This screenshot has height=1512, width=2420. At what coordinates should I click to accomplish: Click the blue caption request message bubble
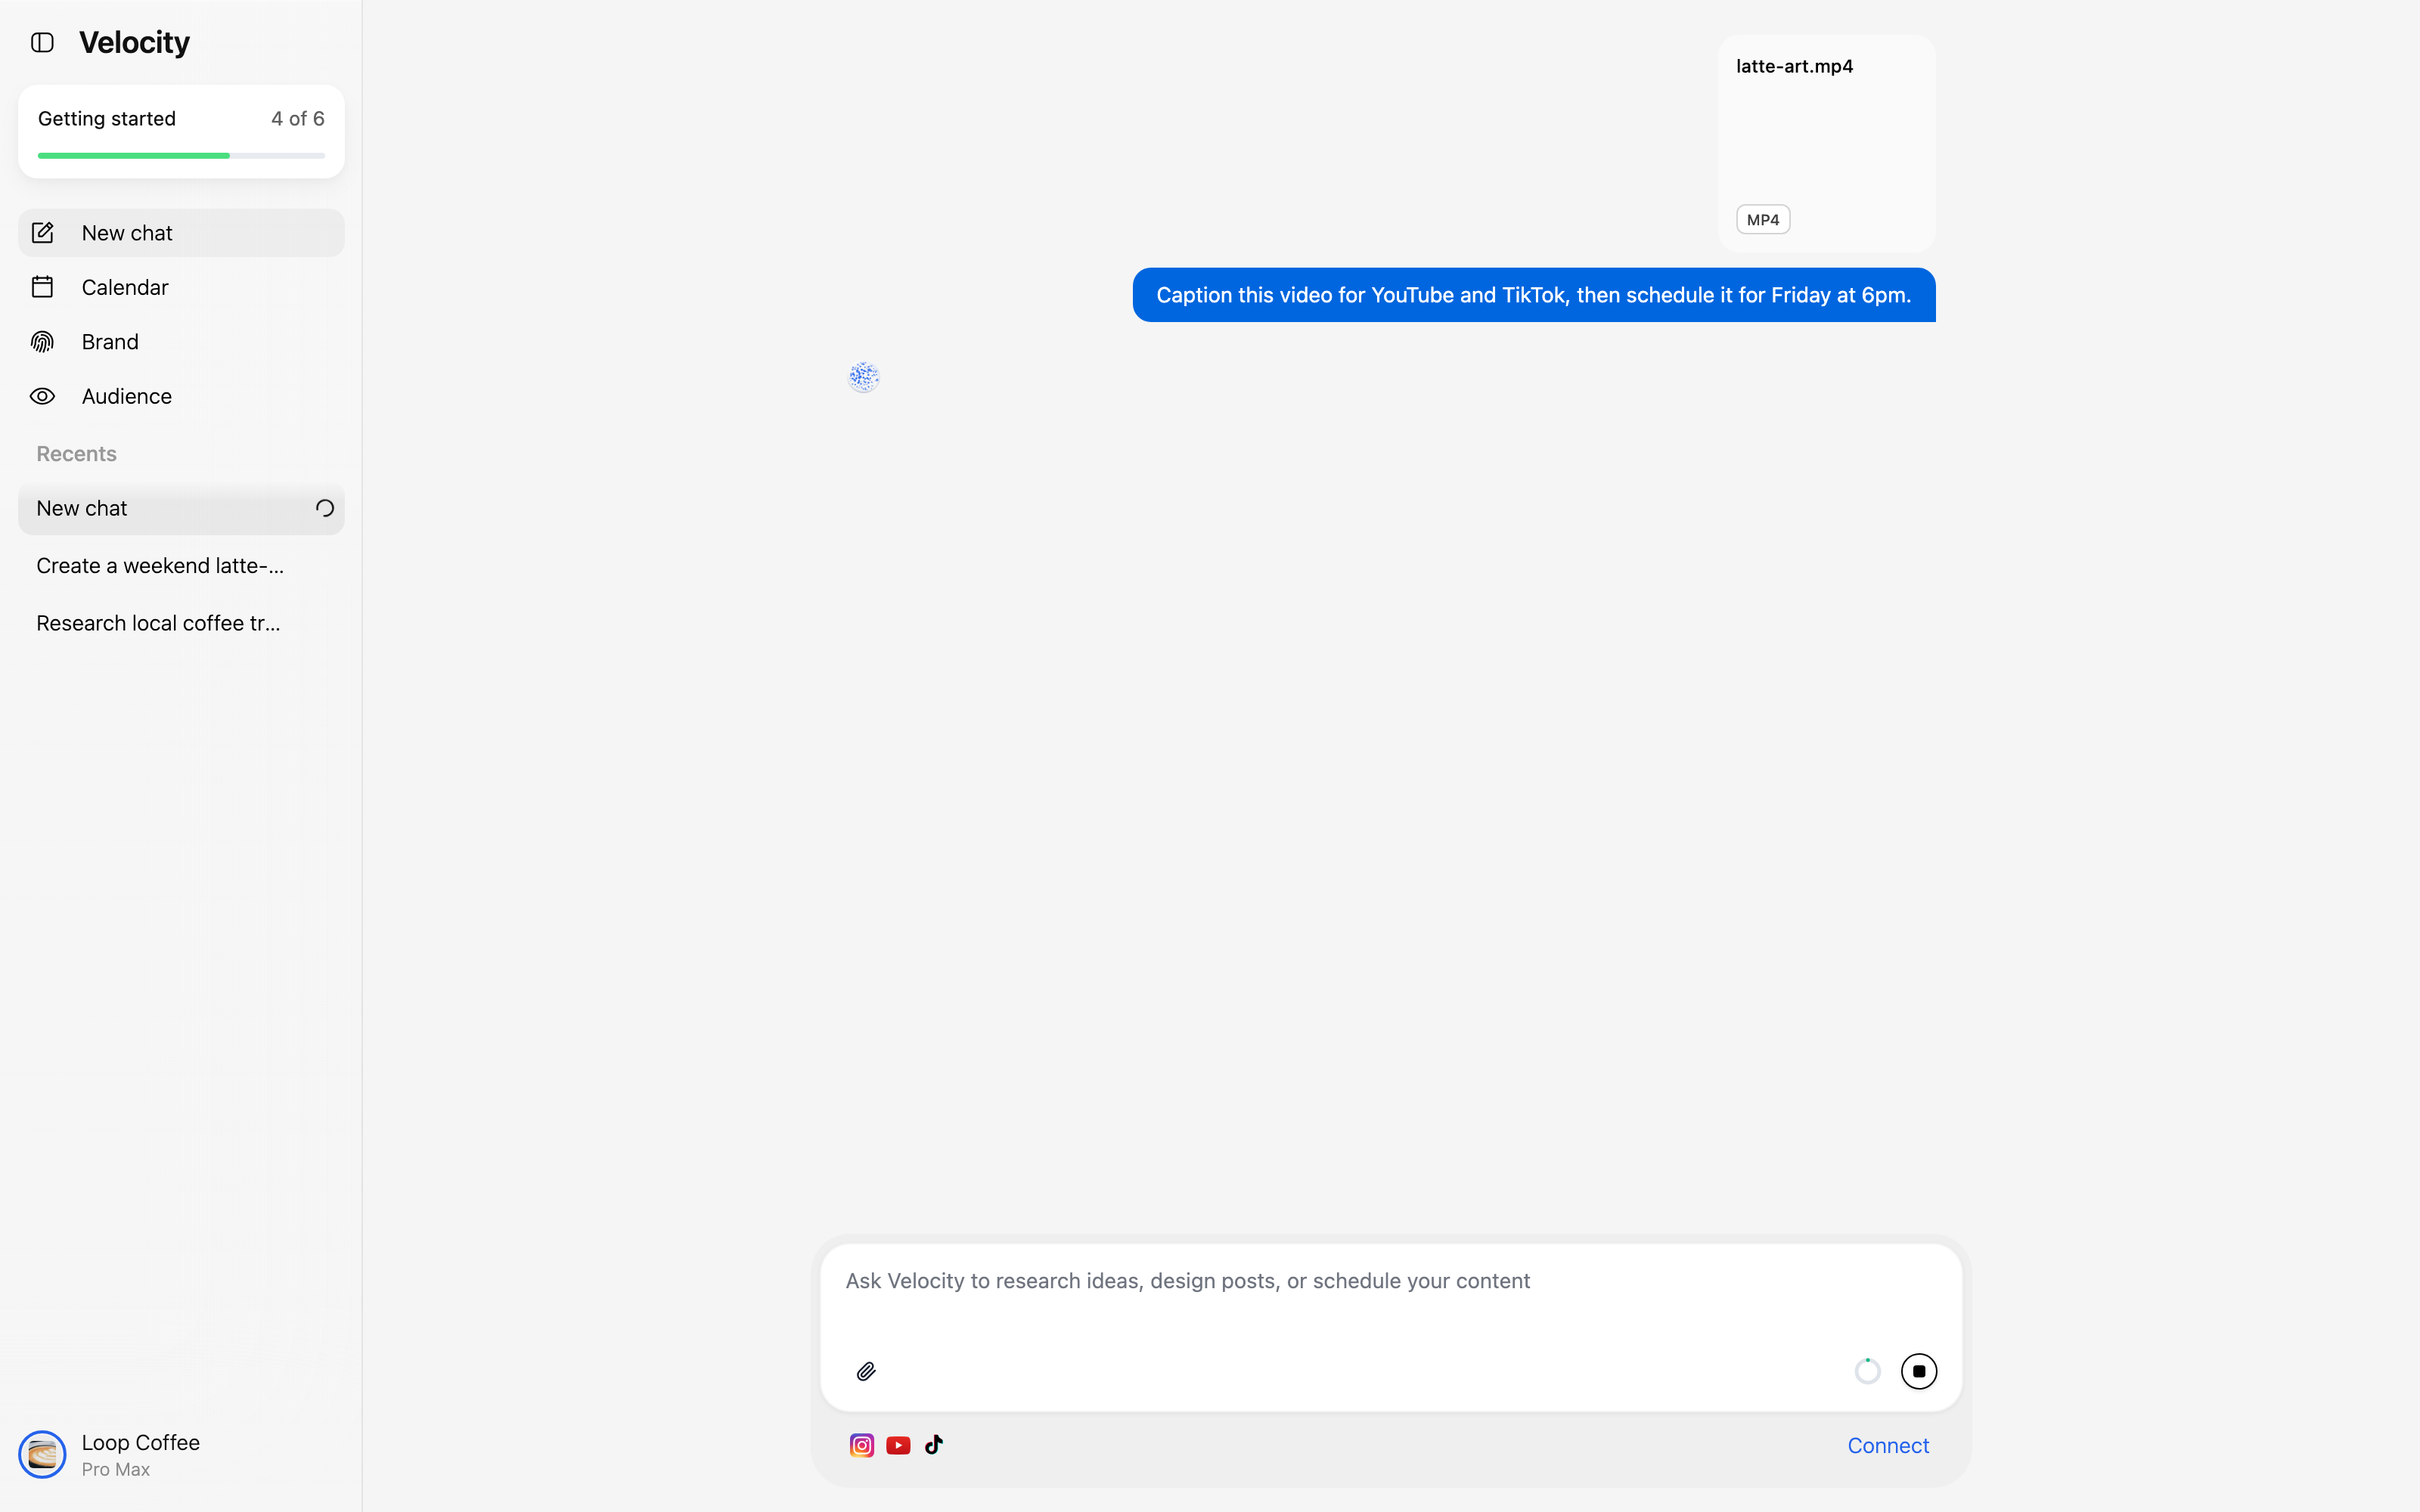(1534, 295)
